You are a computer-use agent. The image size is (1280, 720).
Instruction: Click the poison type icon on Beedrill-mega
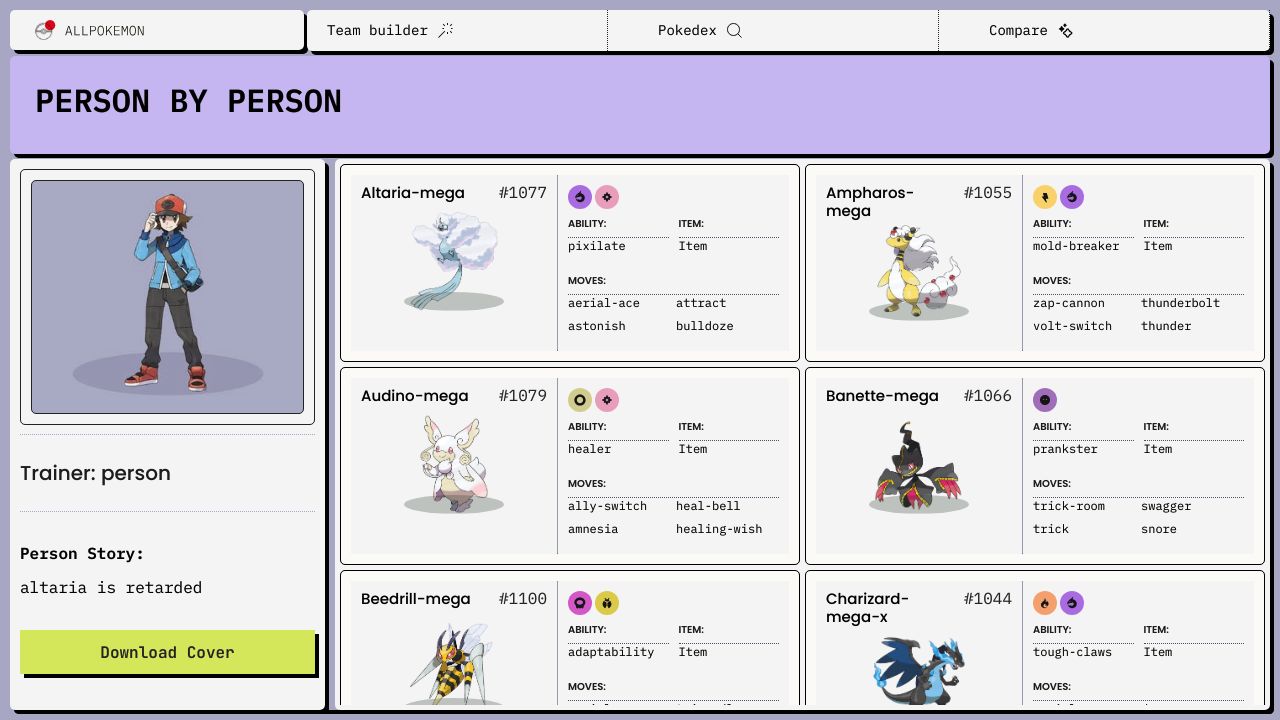(x=580, y=603)
